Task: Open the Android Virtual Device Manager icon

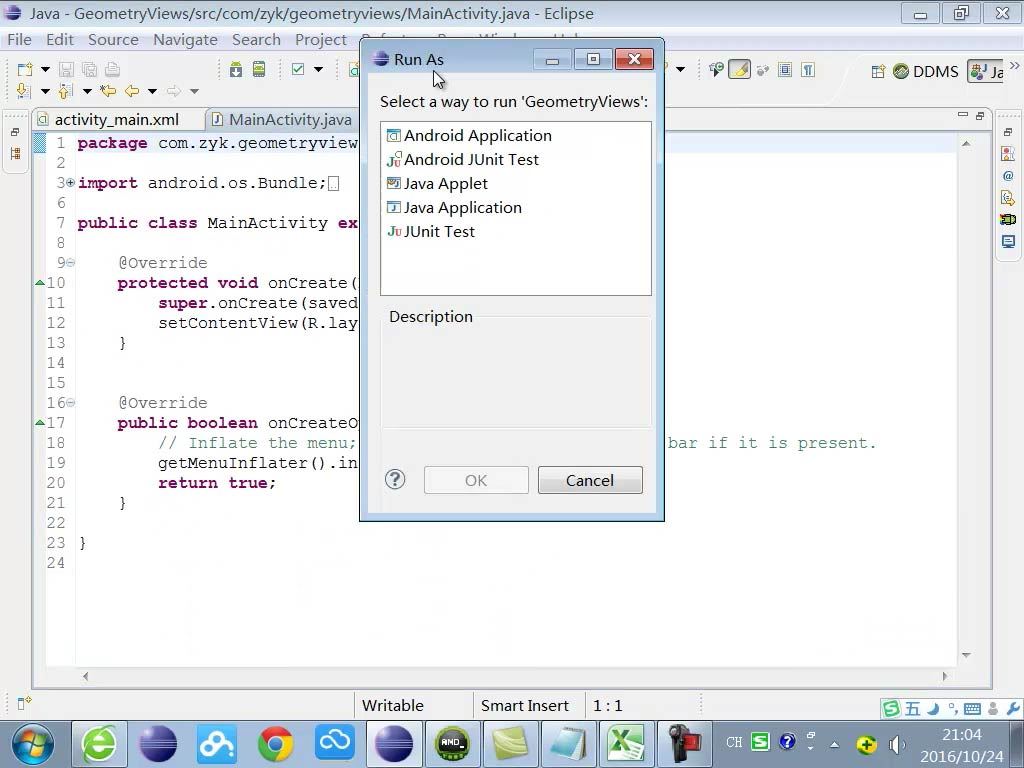Action: 259,69
